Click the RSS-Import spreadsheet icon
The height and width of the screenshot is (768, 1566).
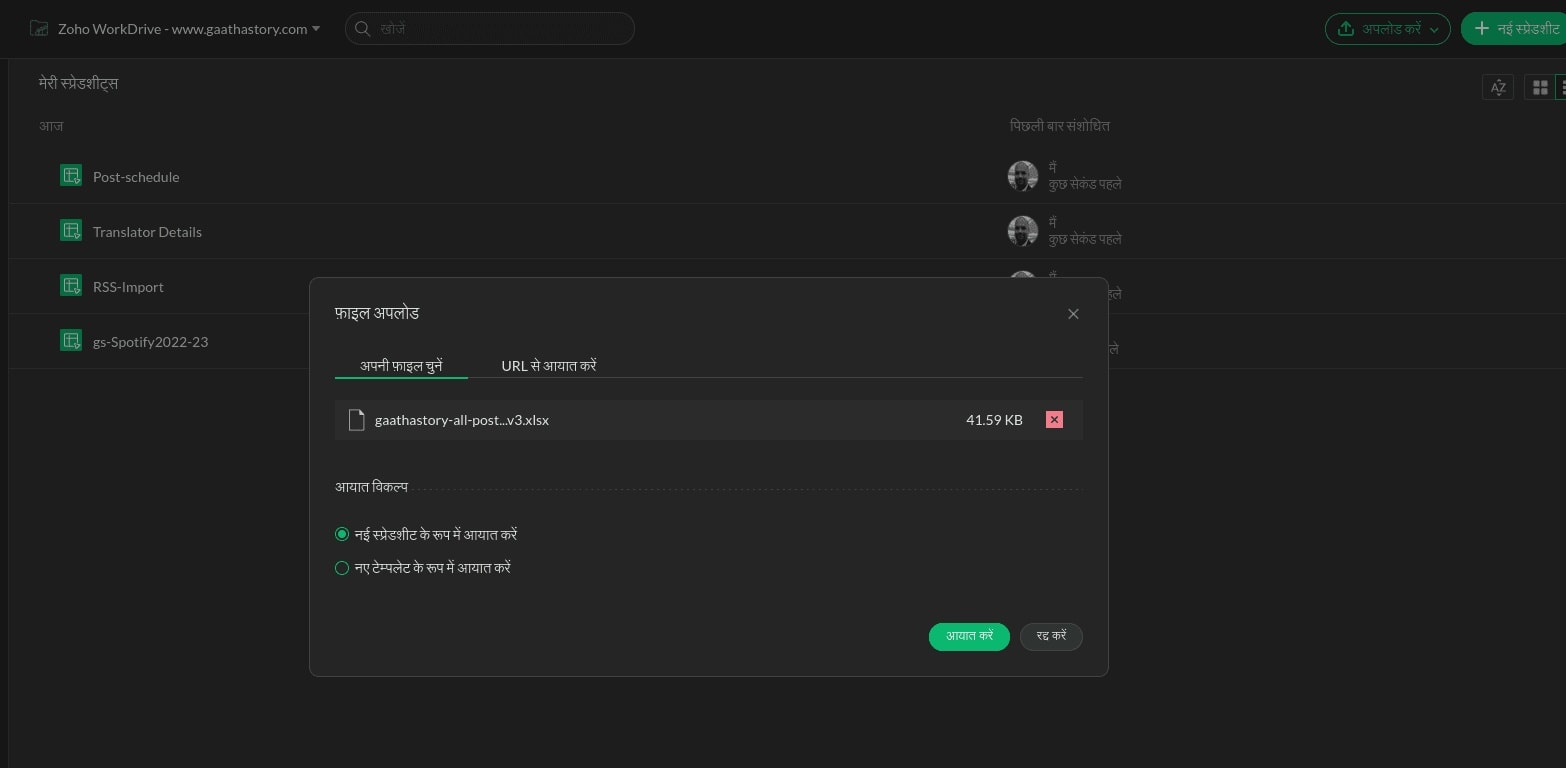(71, 286)
